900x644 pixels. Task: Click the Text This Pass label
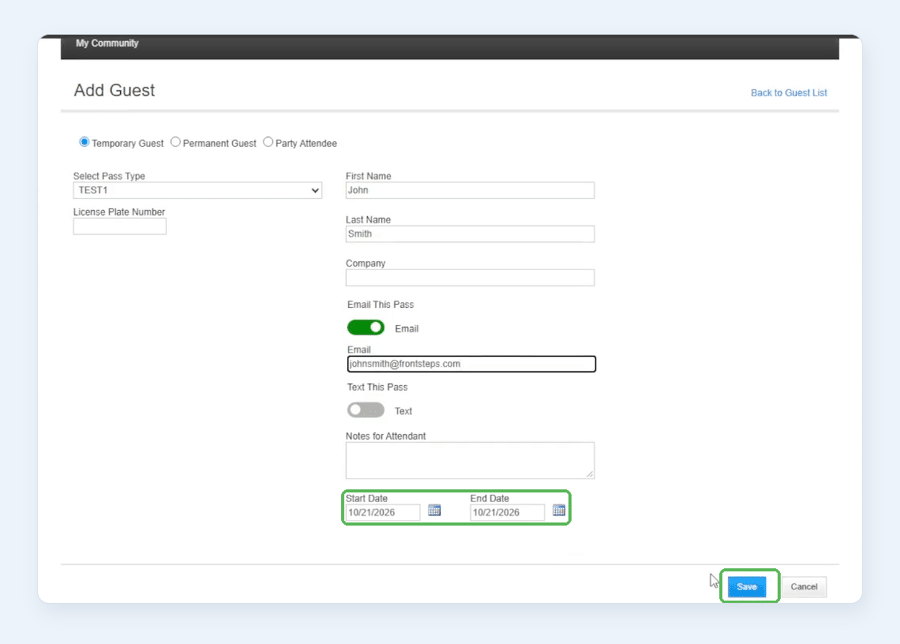pos(377,387)
